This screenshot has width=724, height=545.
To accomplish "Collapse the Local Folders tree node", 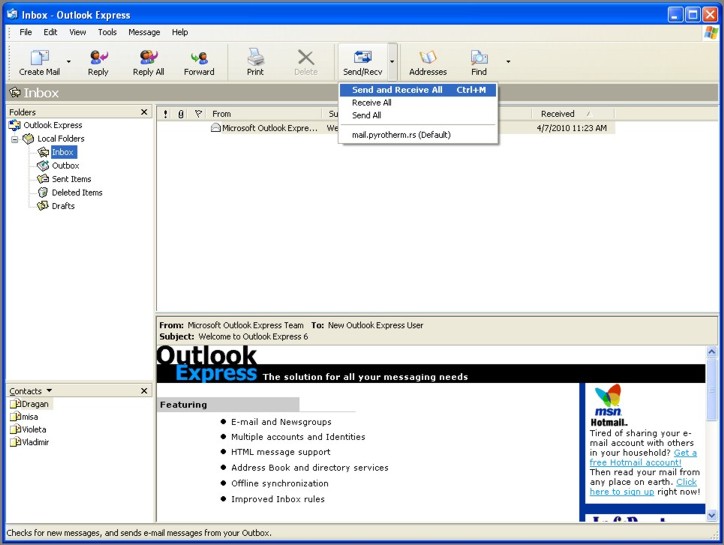I will (x=15, y=139).
